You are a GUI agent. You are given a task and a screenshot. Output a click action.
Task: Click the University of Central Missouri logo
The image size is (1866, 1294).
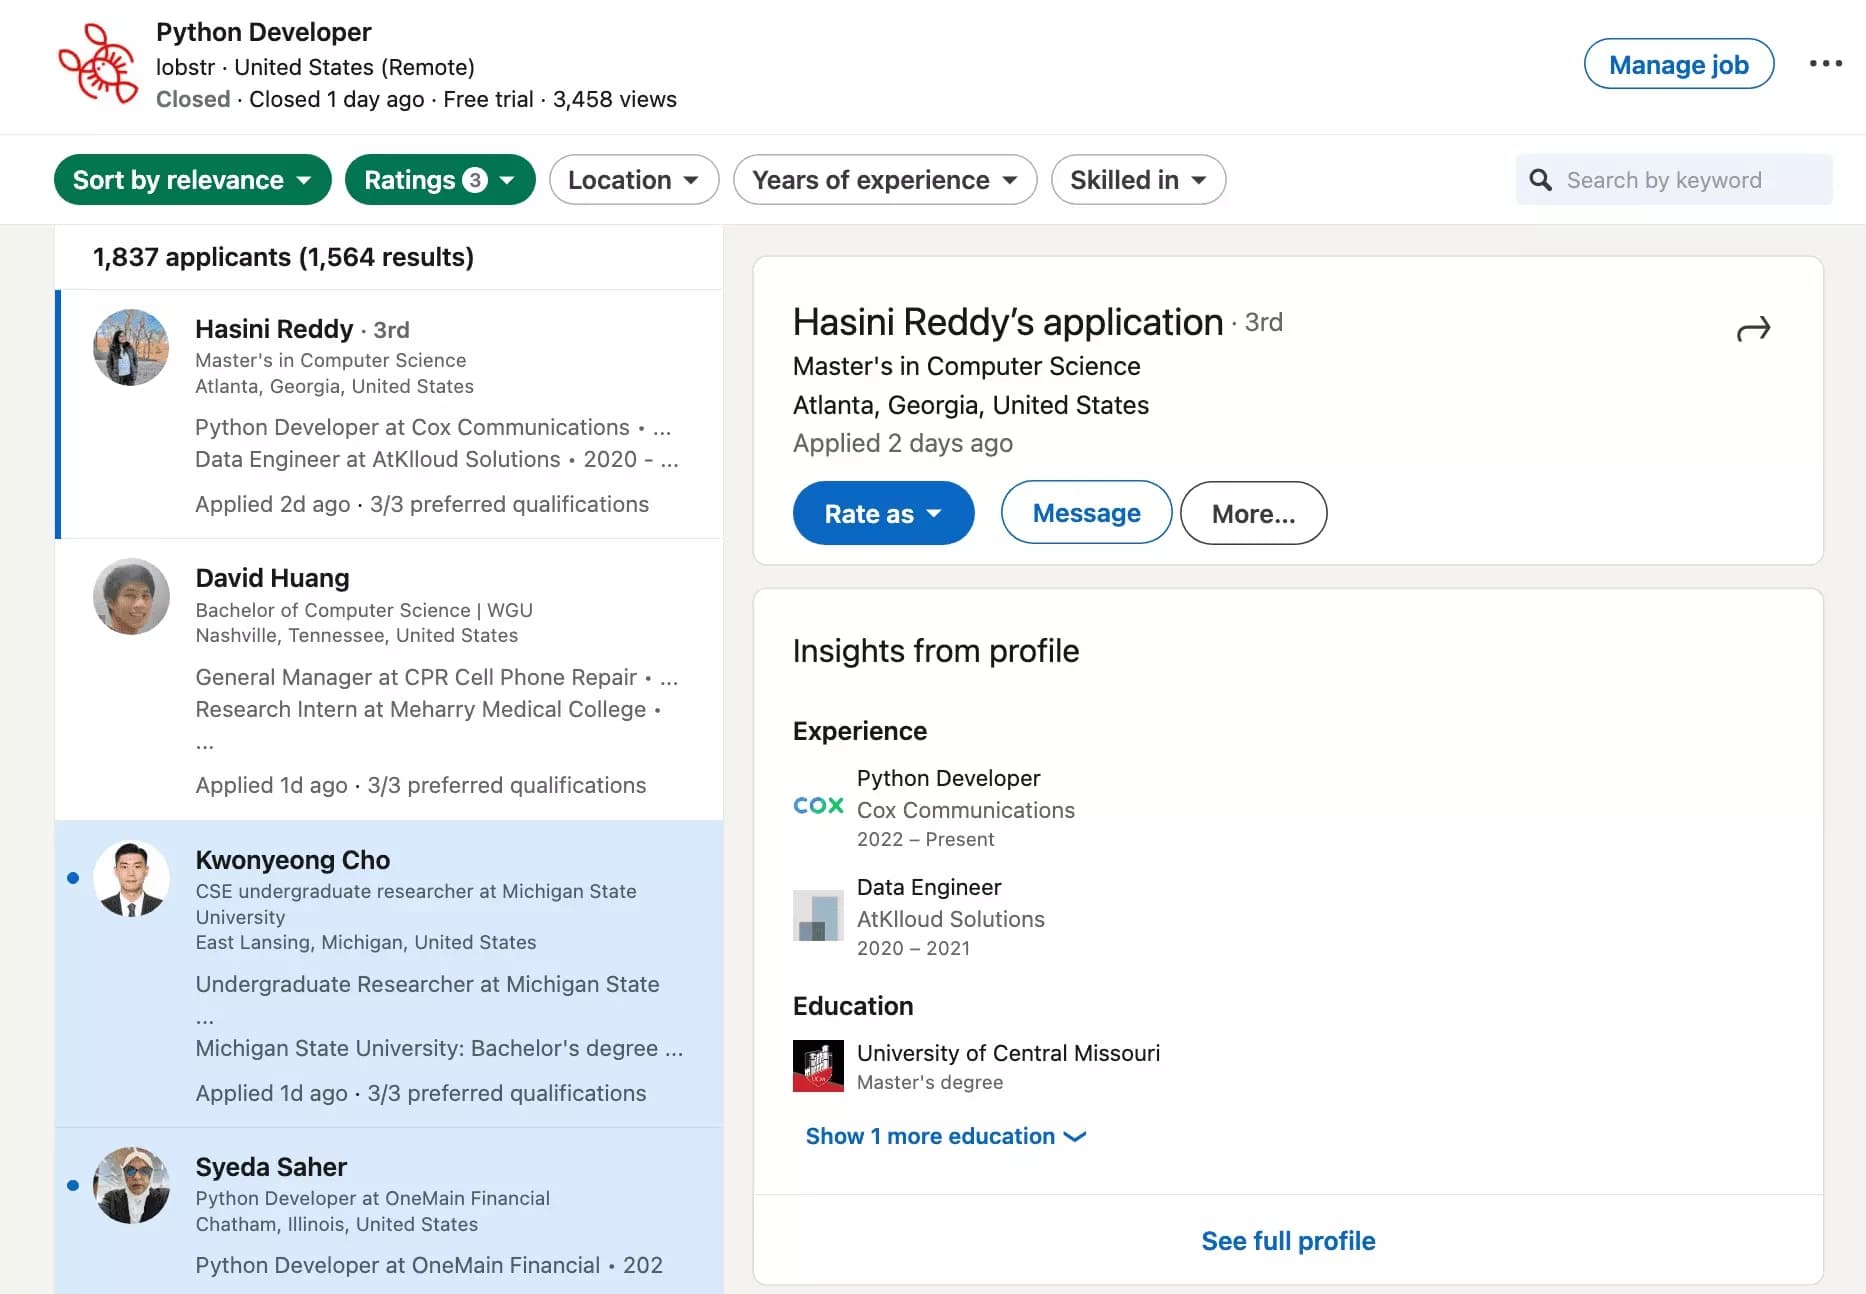[x=817, y=1066]
